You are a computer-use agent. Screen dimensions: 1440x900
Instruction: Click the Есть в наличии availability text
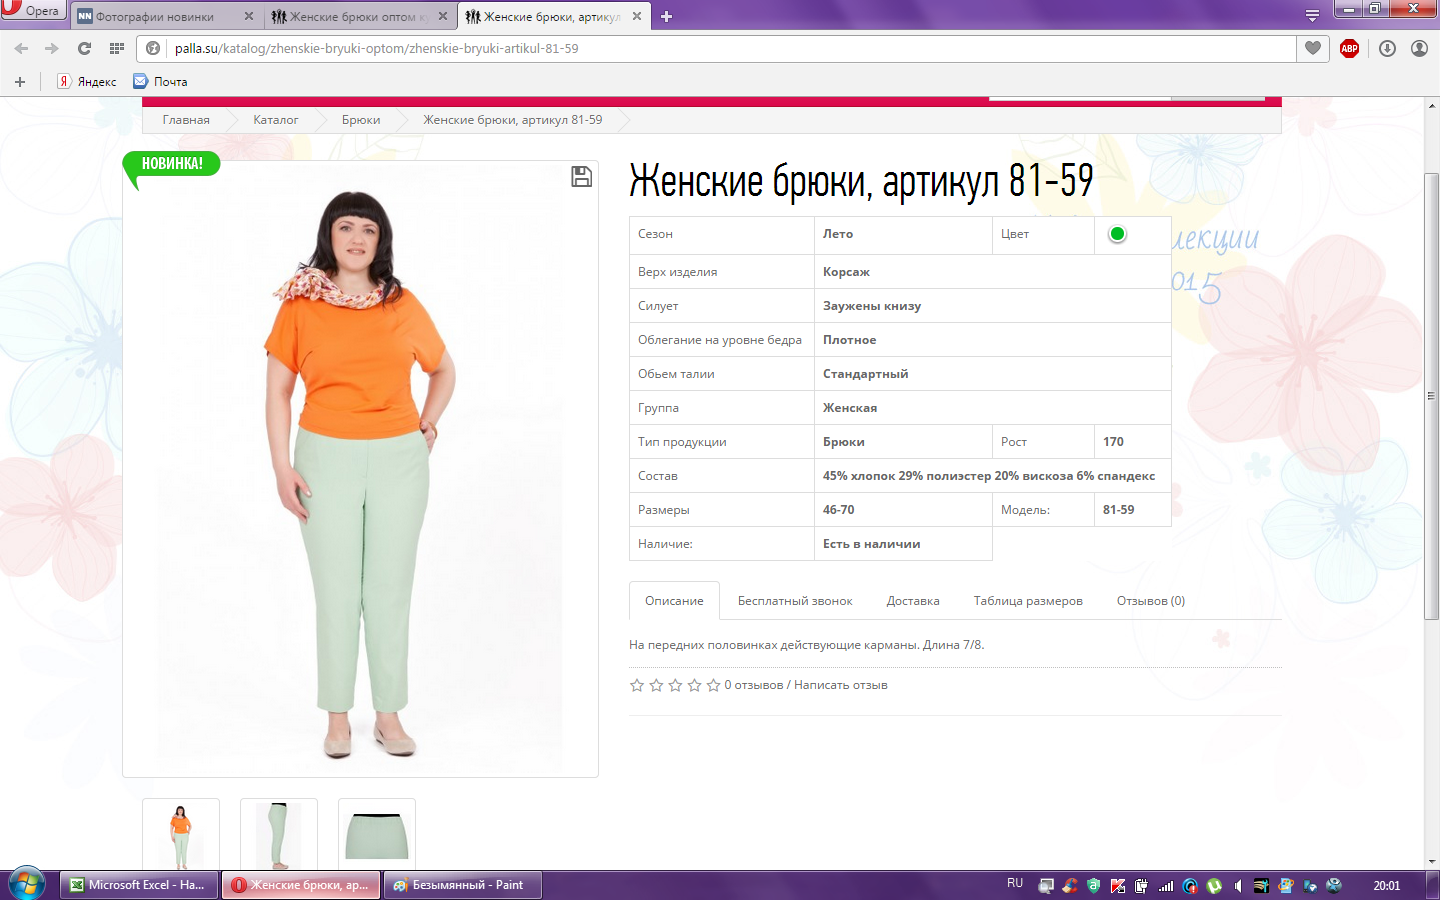click(x=872, y=544)
